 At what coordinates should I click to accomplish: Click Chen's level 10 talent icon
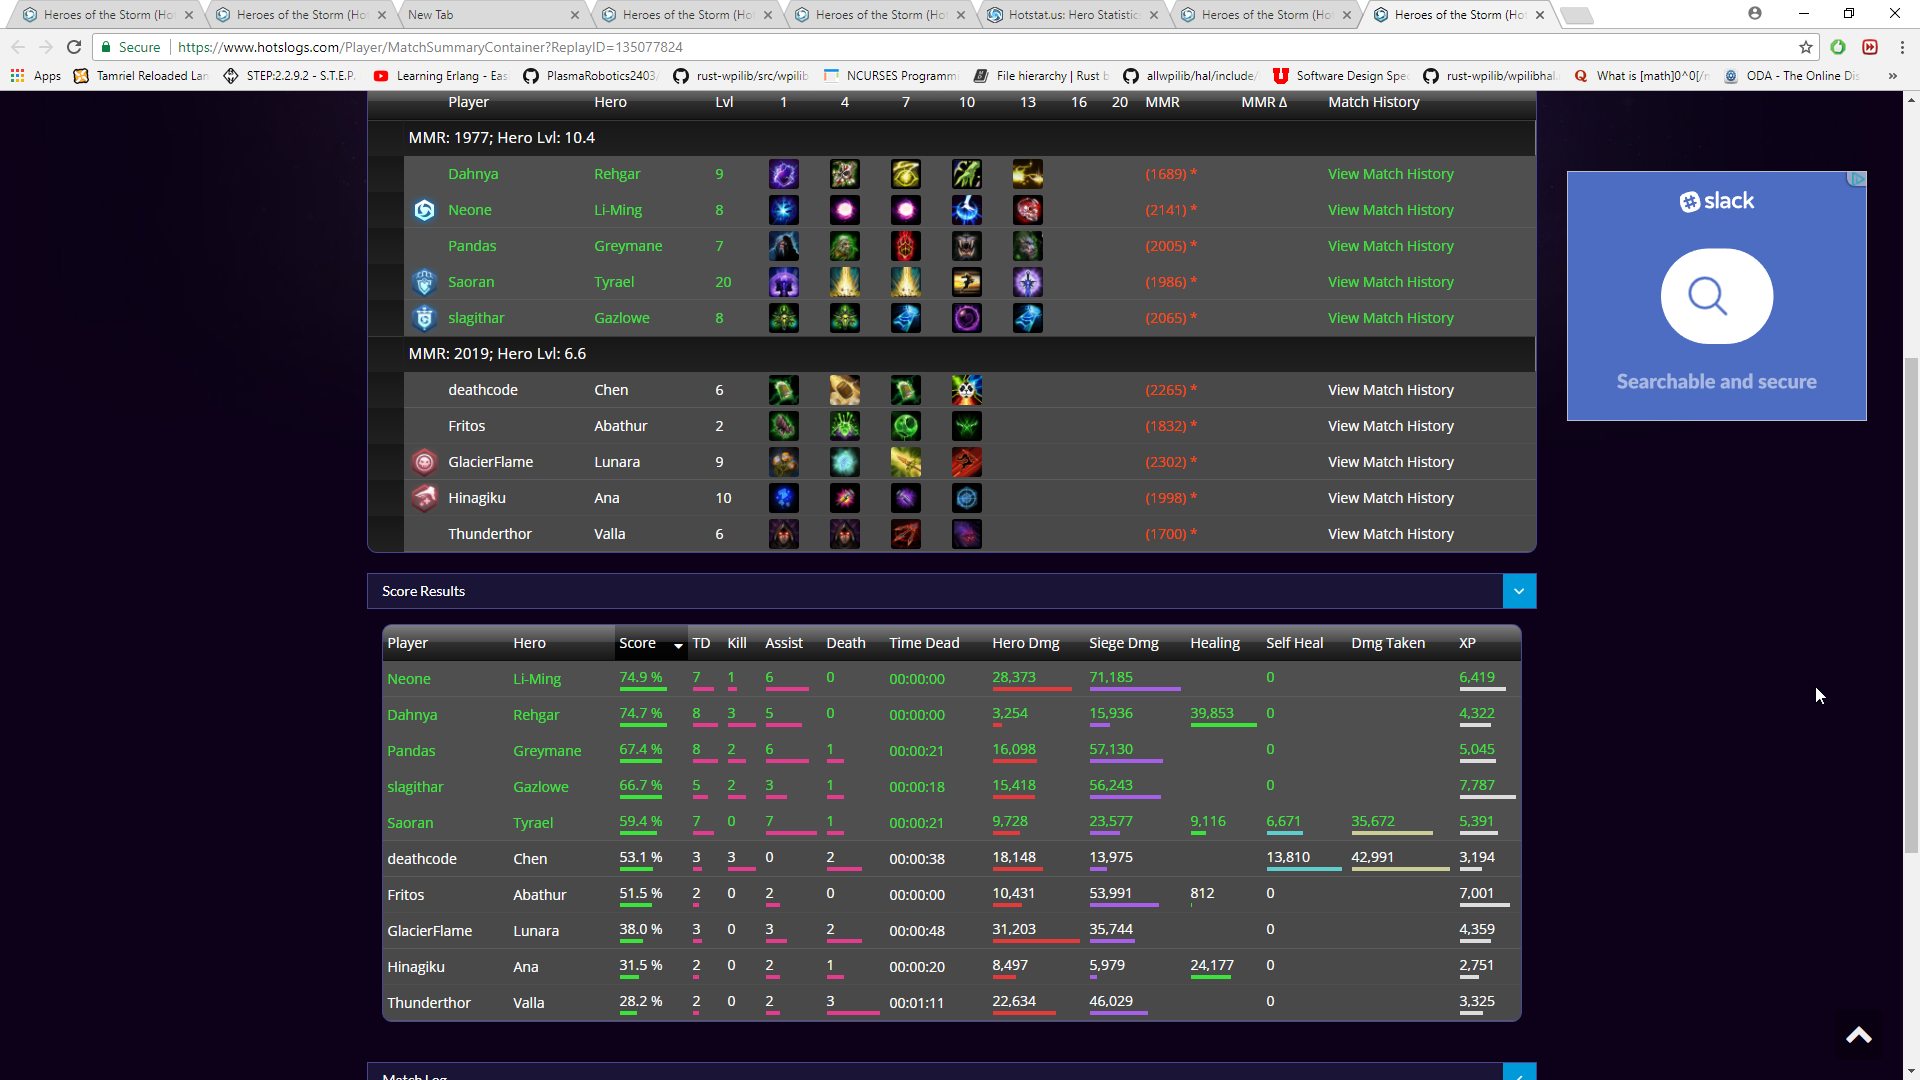click(x=967, y=390)
